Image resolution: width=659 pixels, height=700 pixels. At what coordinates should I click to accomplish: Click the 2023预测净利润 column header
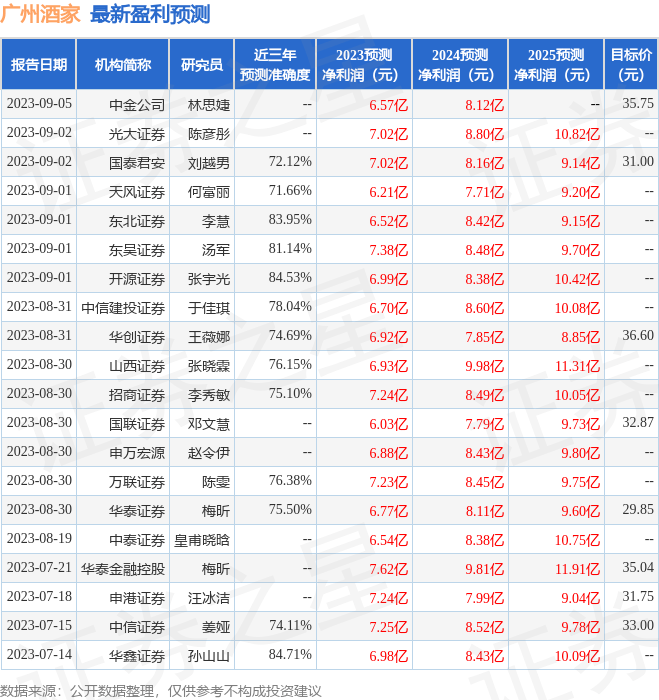(364, 65)
